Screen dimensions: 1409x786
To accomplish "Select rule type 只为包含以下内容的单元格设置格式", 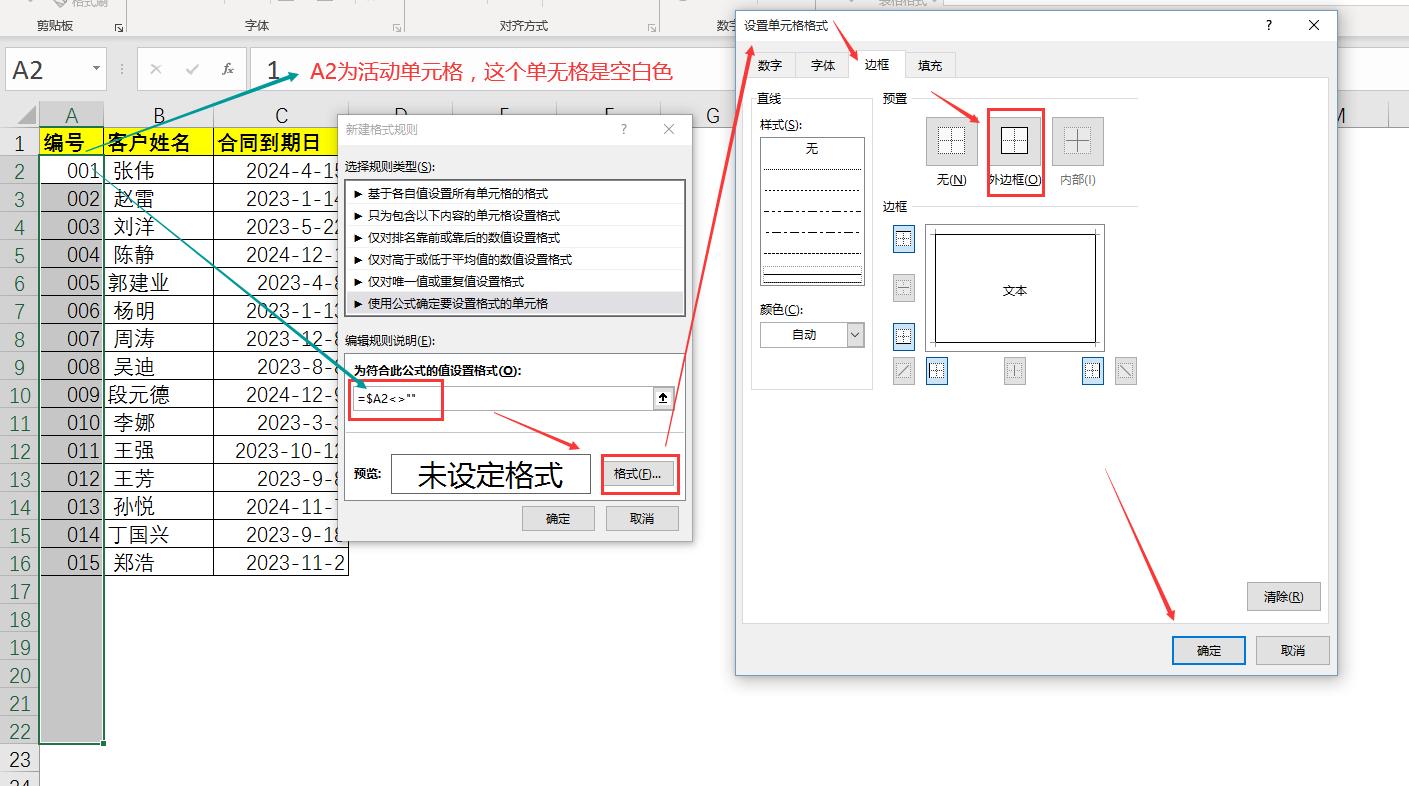I will tap(515, 215).
